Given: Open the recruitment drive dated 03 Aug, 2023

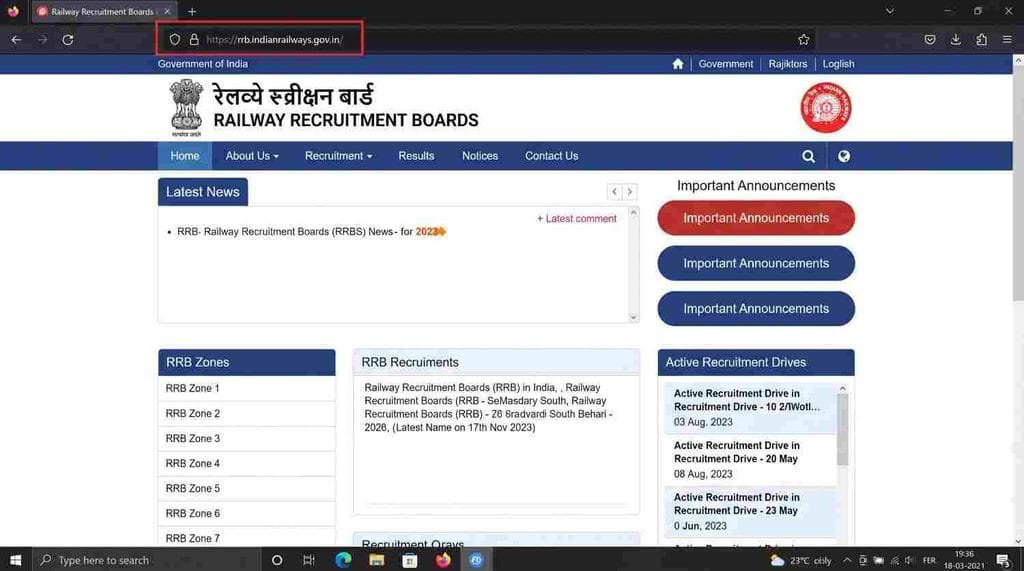Looking at the screenshot, I should (750, 408).
